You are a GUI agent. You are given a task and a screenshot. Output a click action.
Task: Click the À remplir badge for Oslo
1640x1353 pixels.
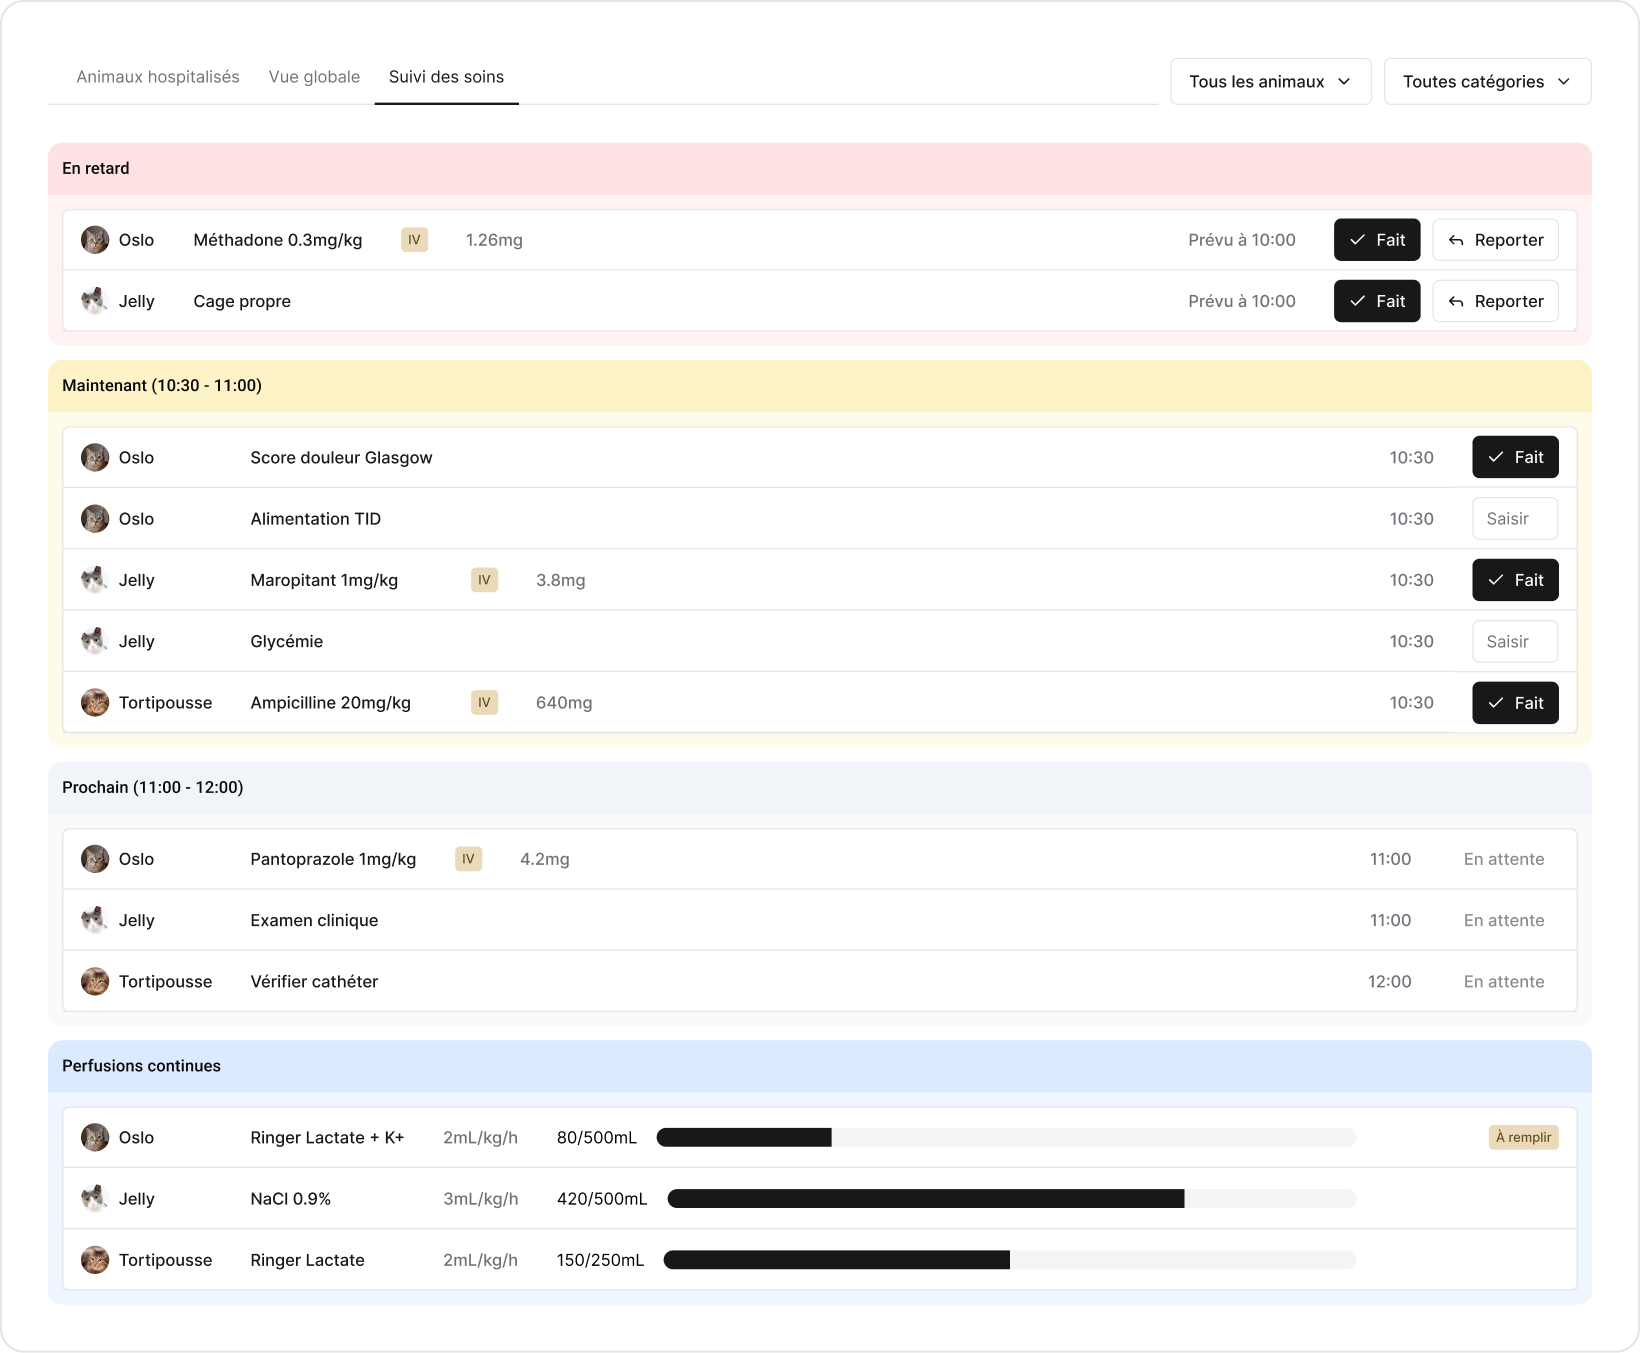coord(1524,1137)
